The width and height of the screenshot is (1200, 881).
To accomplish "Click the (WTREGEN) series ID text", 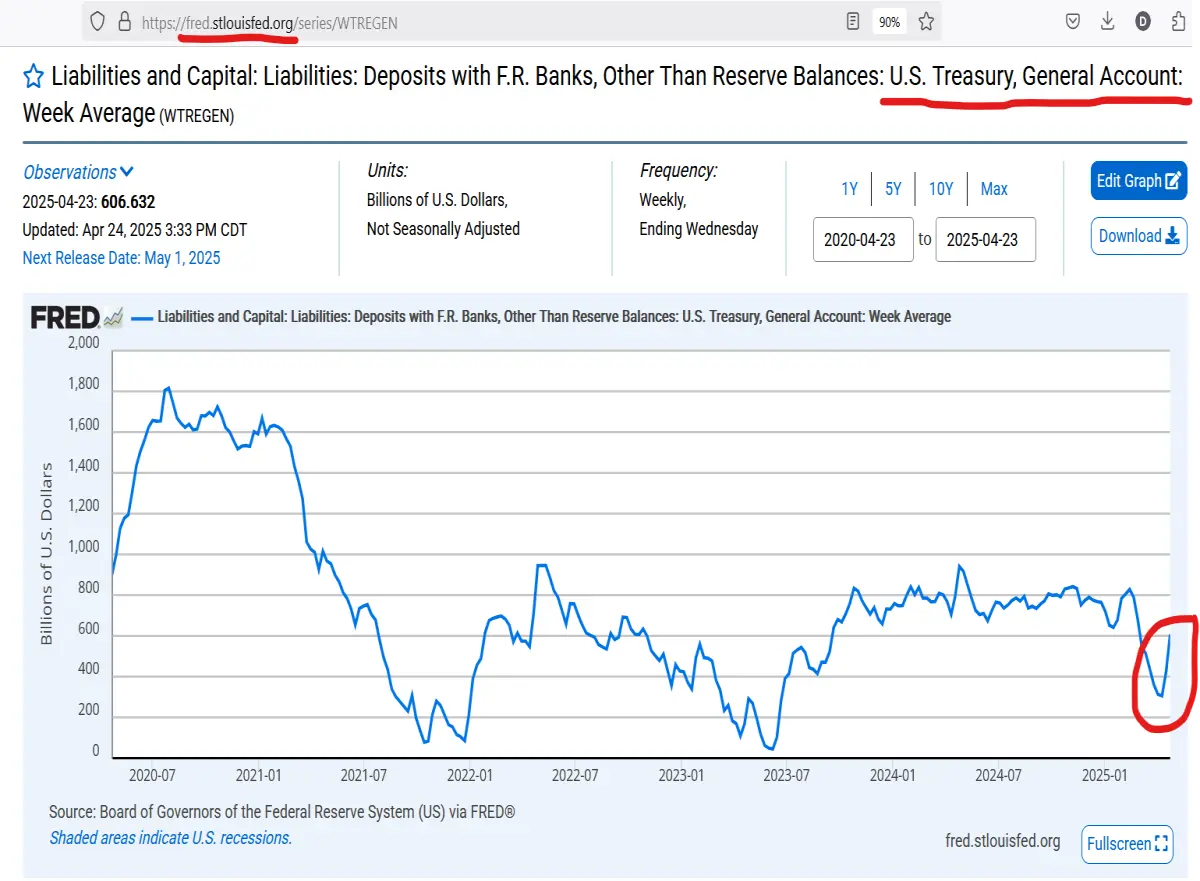I will tap(197, 116).
